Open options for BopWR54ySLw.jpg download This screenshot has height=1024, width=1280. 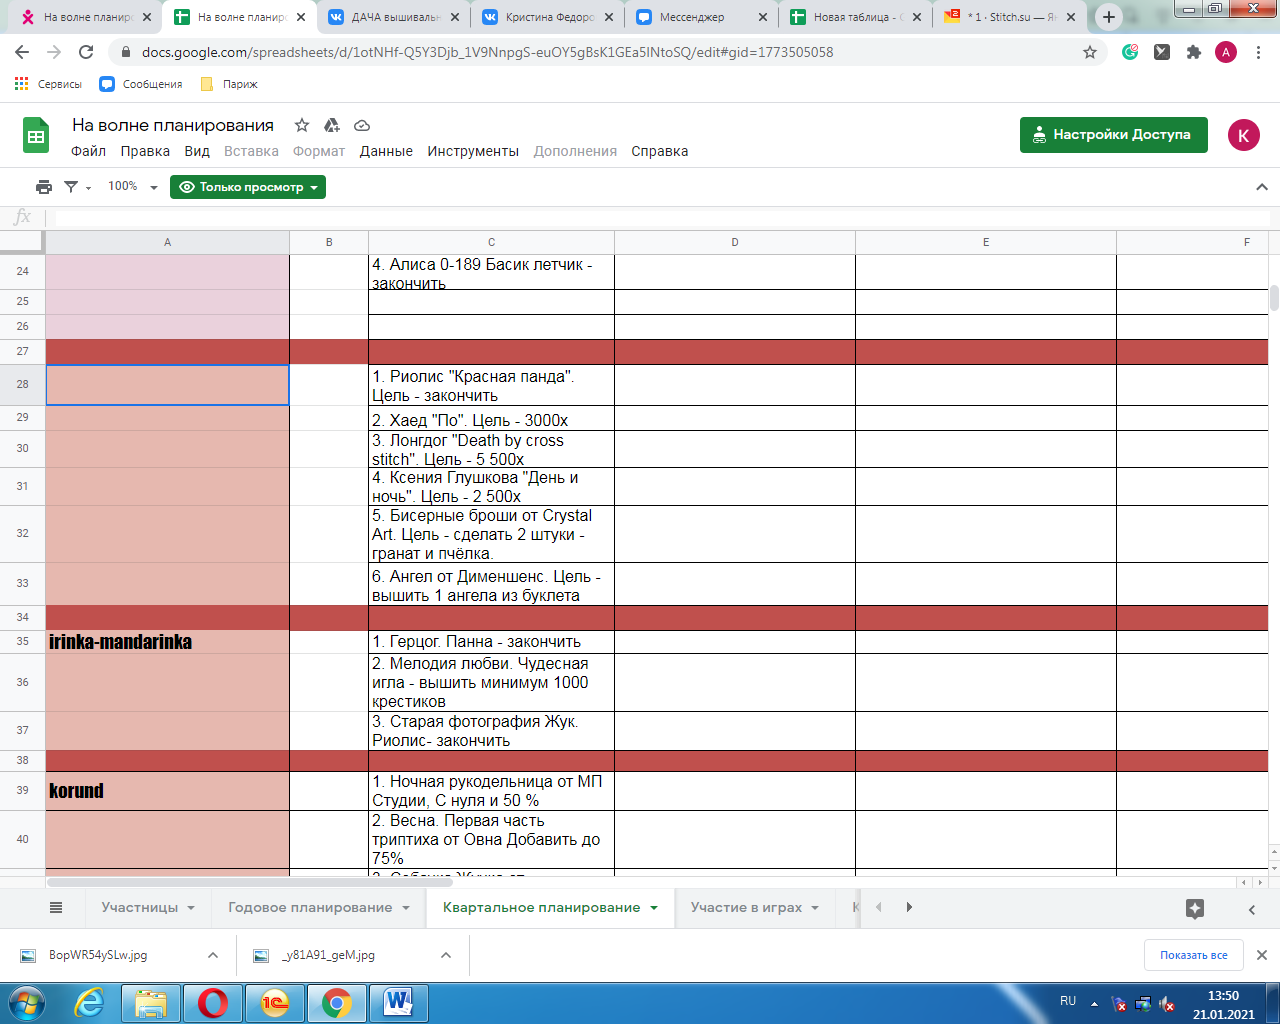[x=213, y=955]
